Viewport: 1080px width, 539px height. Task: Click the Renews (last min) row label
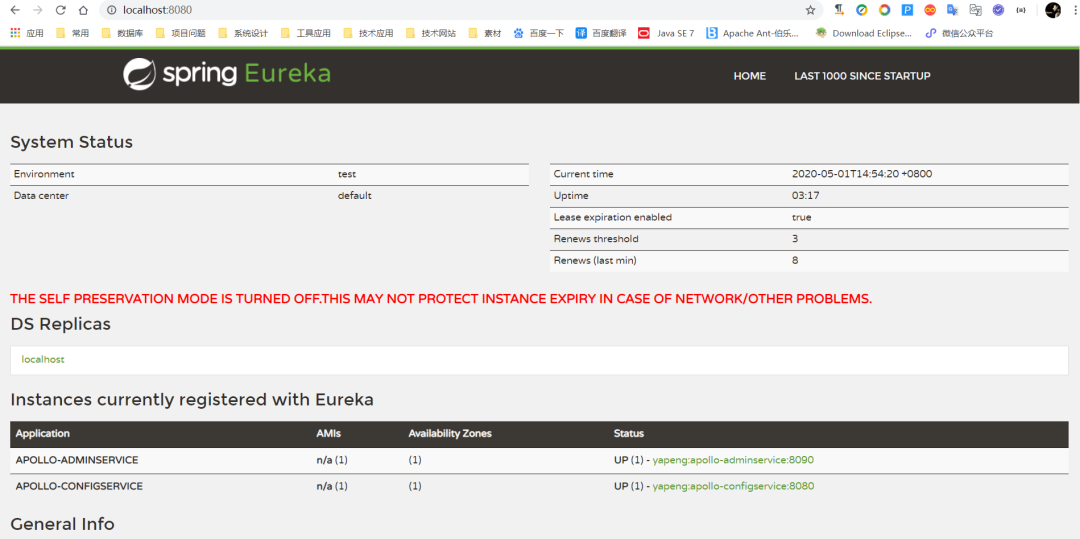point(594,261)
